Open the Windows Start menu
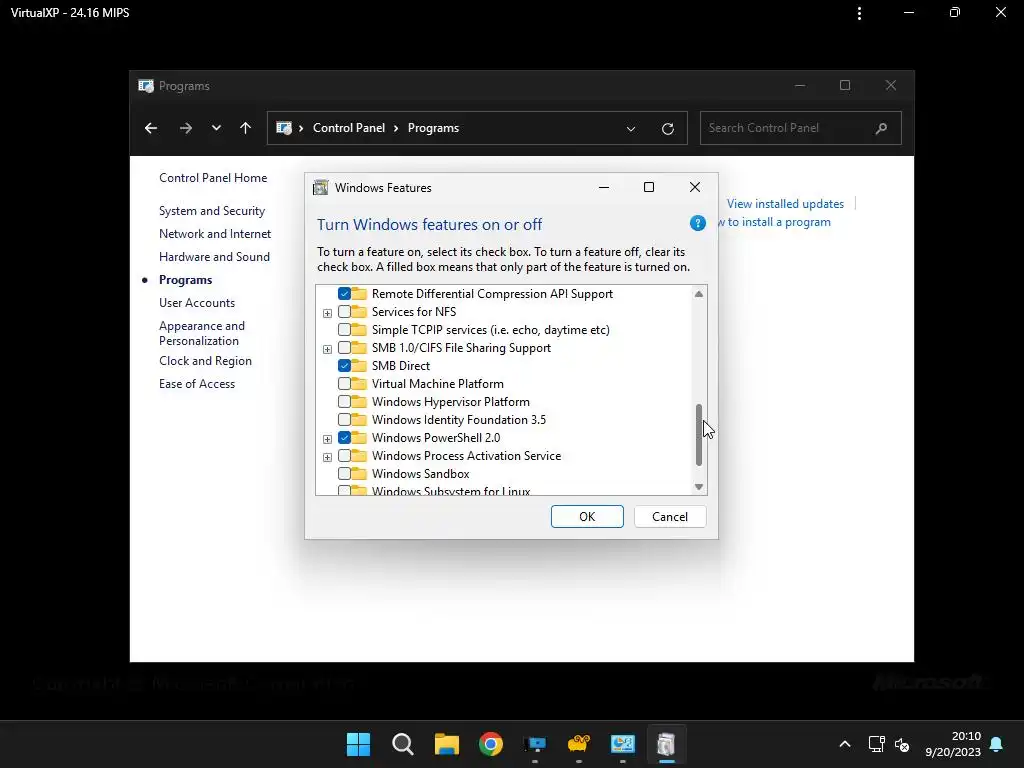This screenshot has height=768, width=1024. click(359, 744)
